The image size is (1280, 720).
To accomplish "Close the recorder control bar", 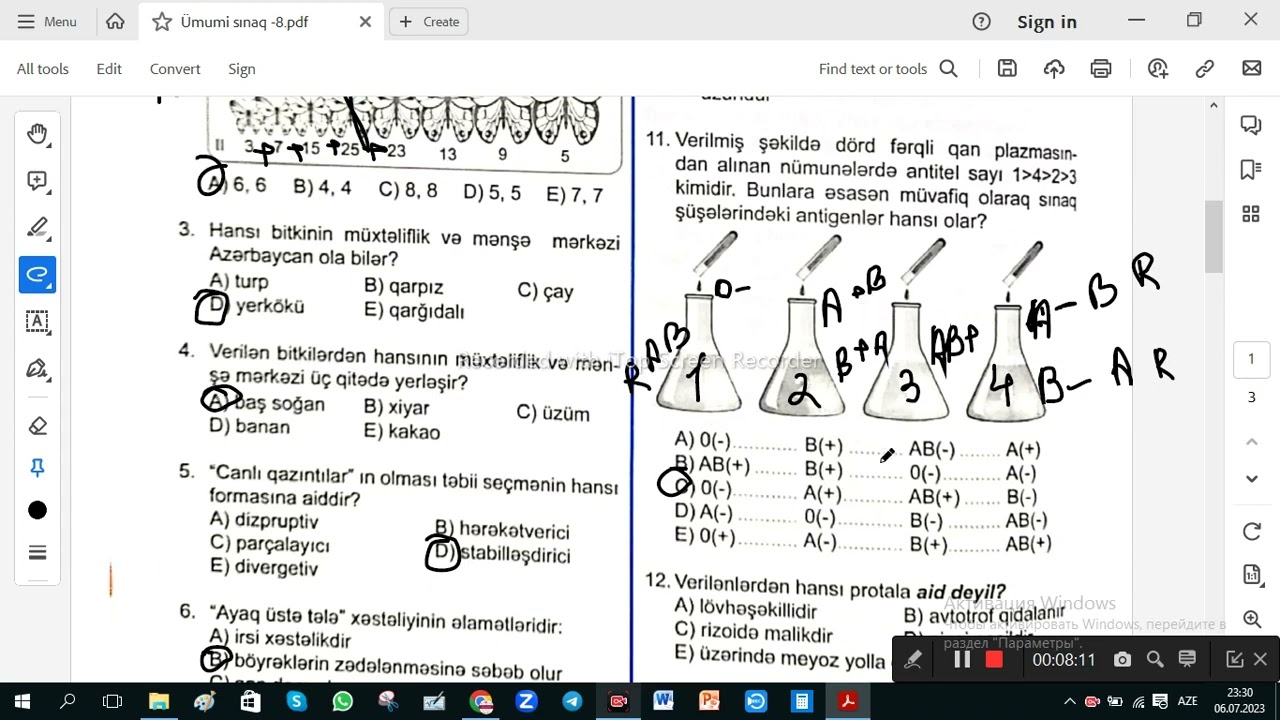I will 1260,660.
